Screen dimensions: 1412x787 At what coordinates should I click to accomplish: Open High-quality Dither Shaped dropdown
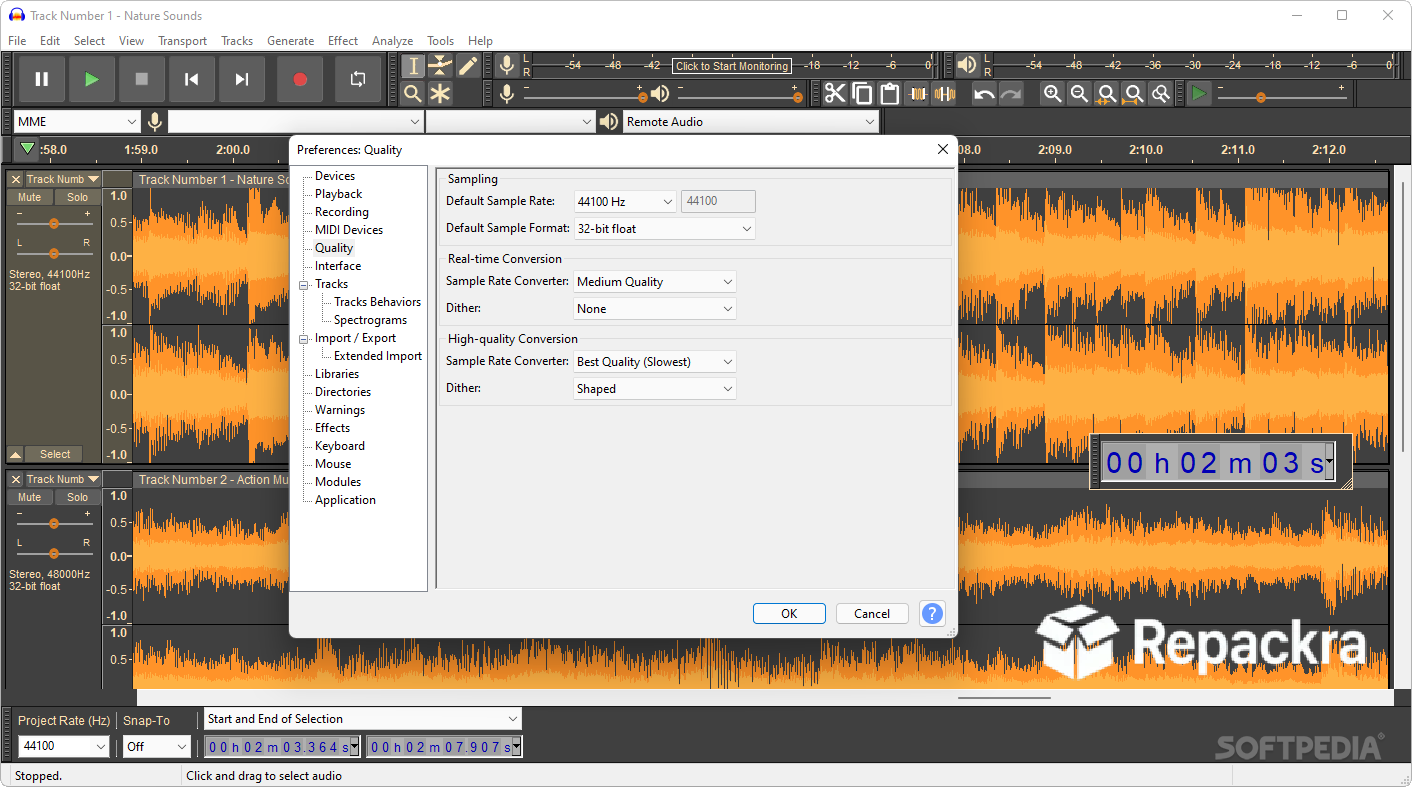pyautogui.click(x=655, y=389)
